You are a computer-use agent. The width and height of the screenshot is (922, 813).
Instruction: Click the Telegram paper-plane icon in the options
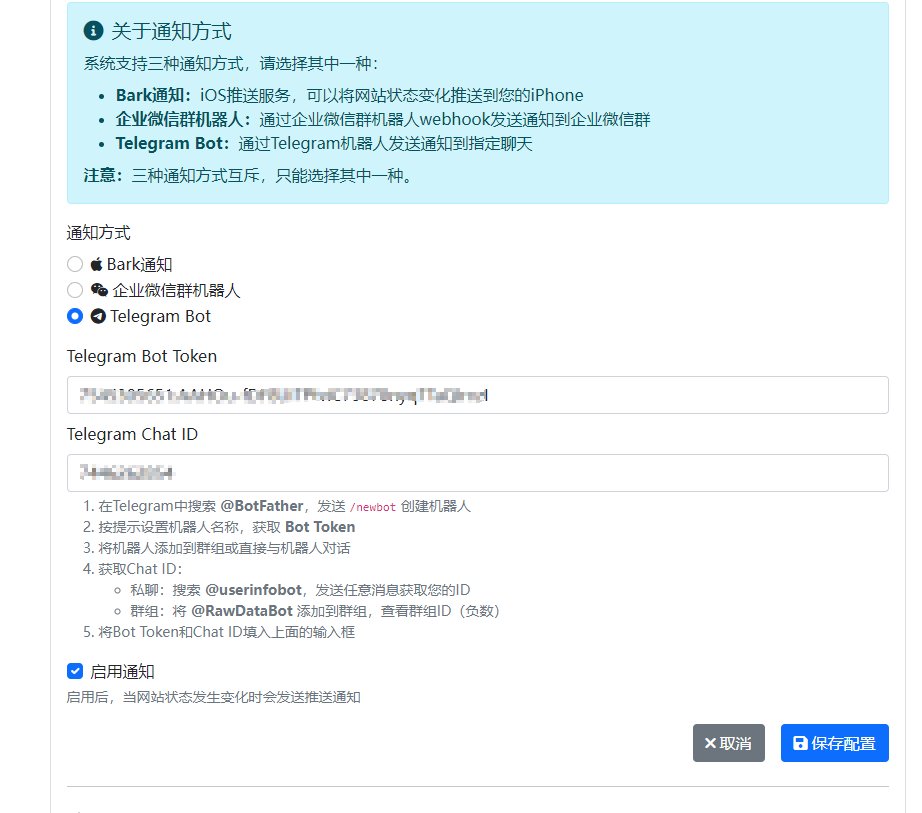tap(98, 317)
